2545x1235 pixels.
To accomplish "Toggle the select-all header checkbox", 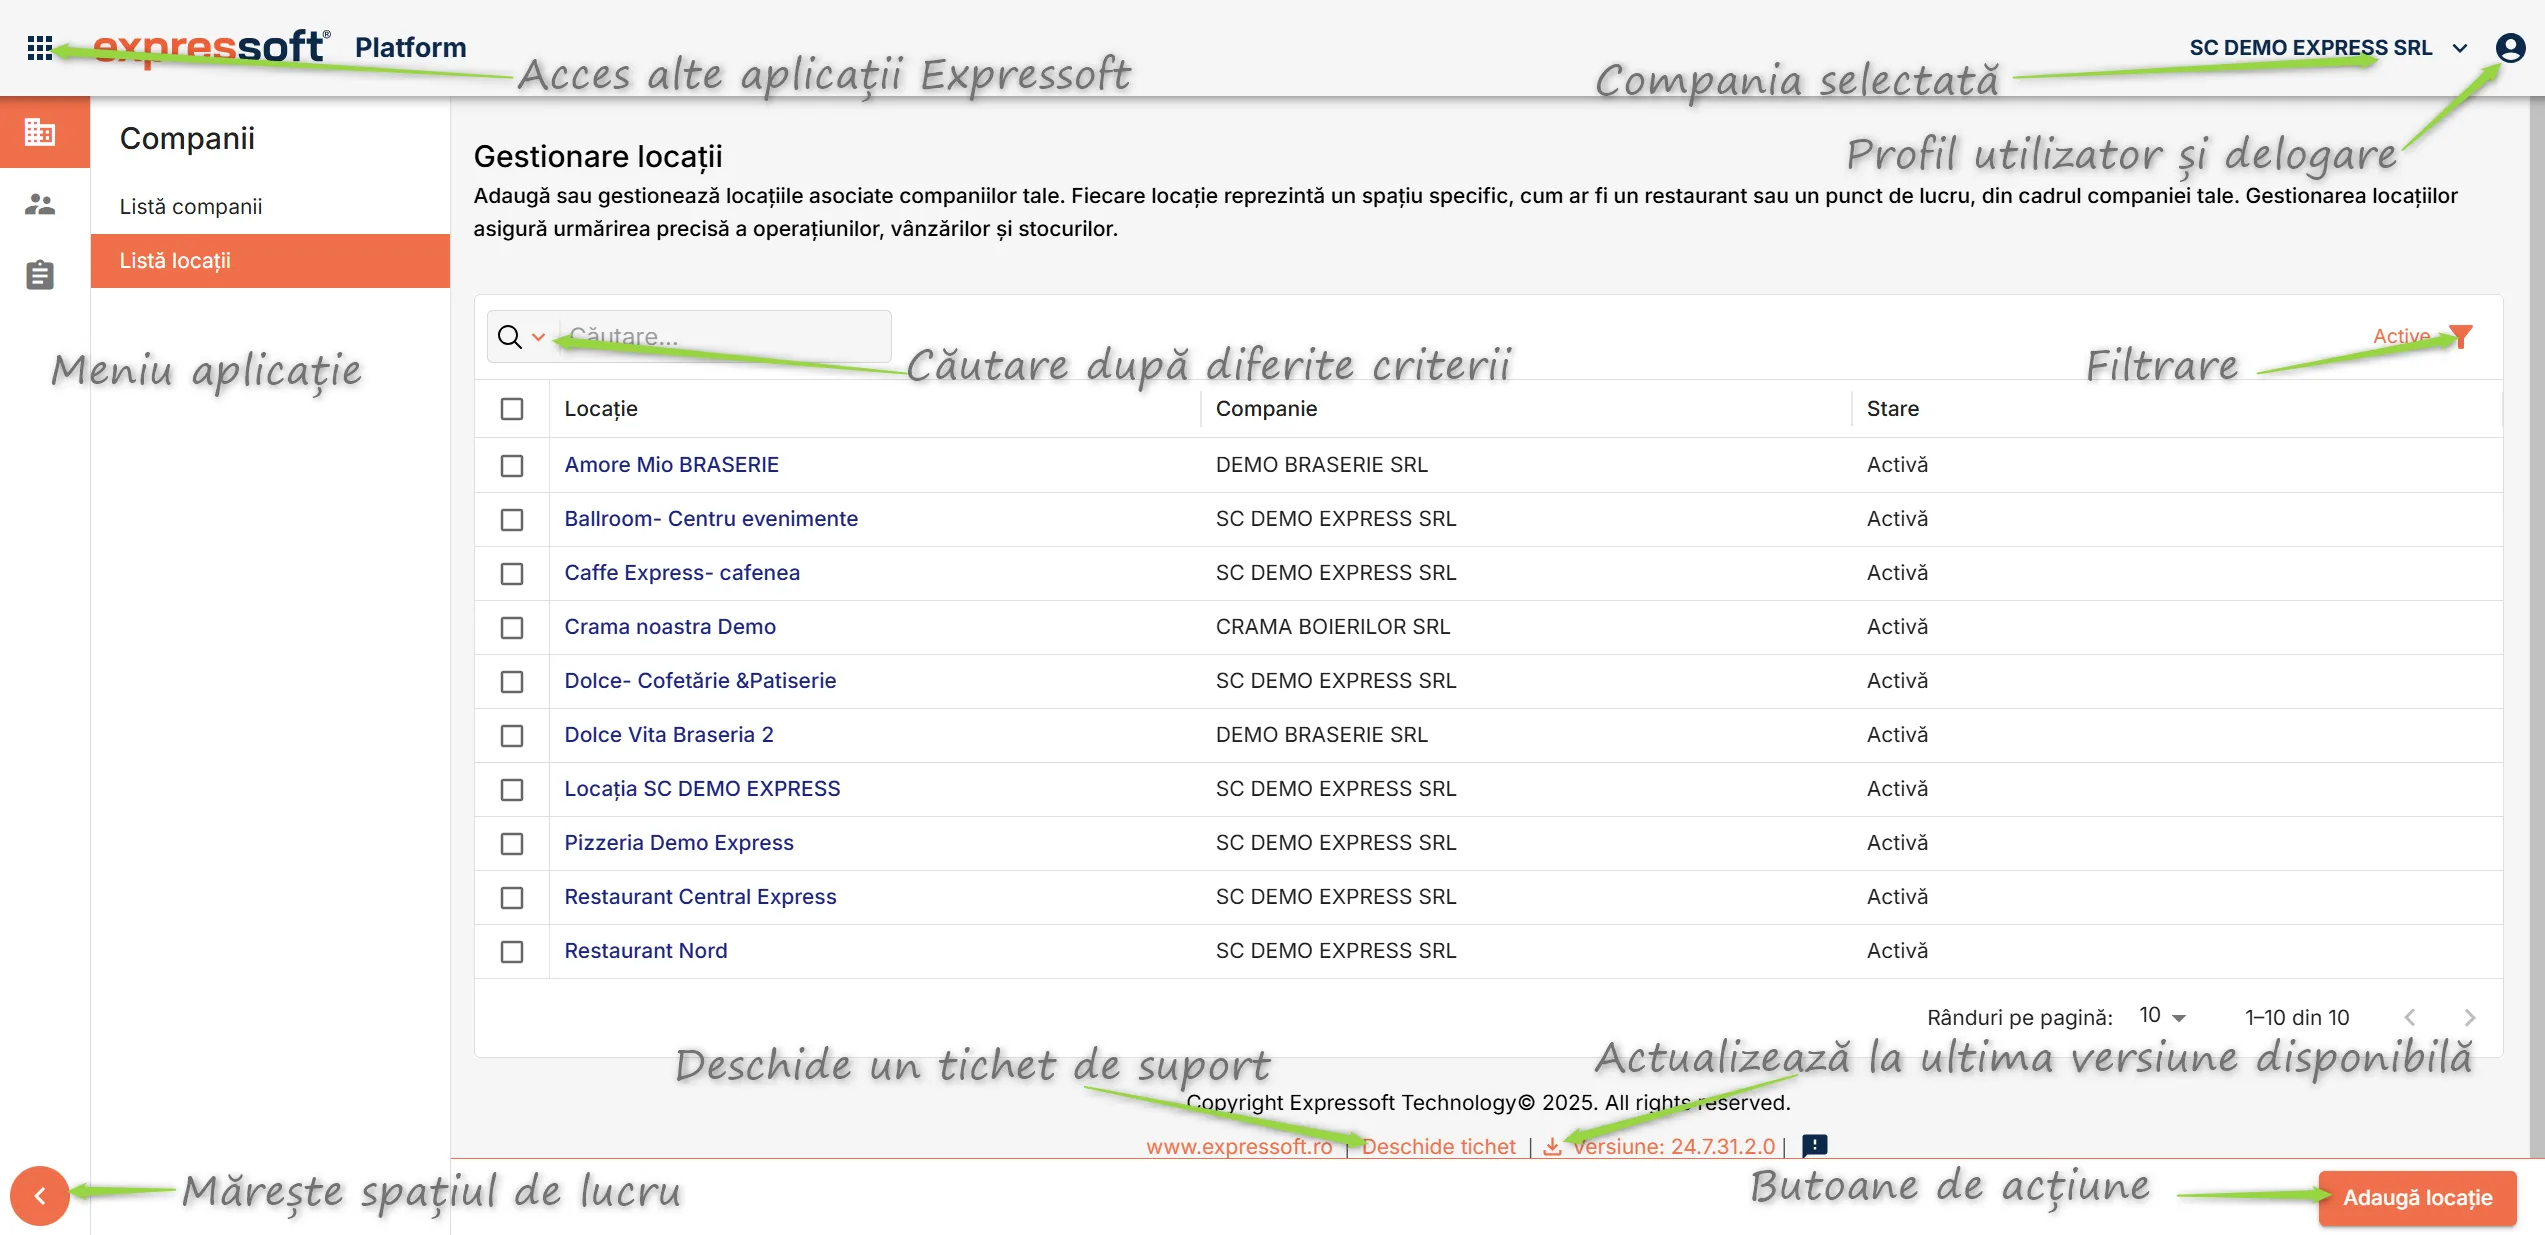I will coord(512,409).
